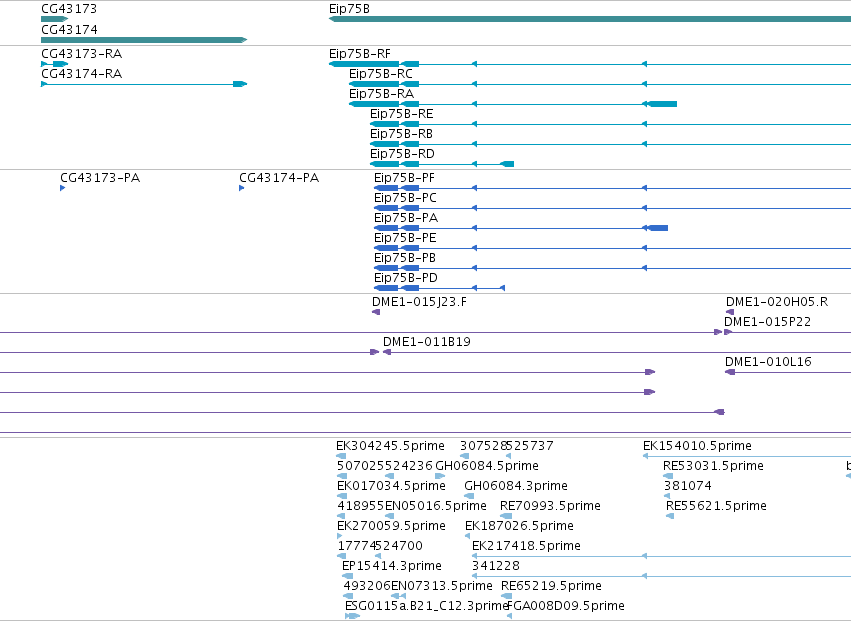The width and height of the screenshot is (851, 621).
Task: Select the EK017034.5prime EST label
Action: tap(391, 486)
